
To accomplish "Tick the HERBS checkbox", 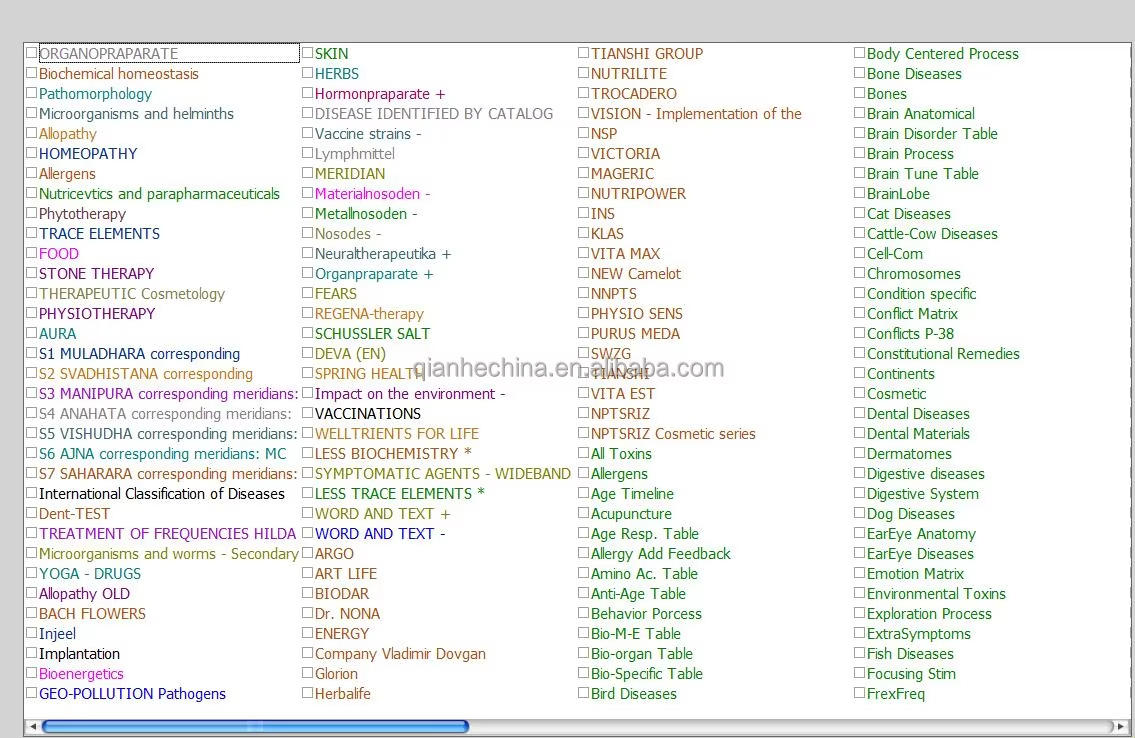I will click(307, 73).
